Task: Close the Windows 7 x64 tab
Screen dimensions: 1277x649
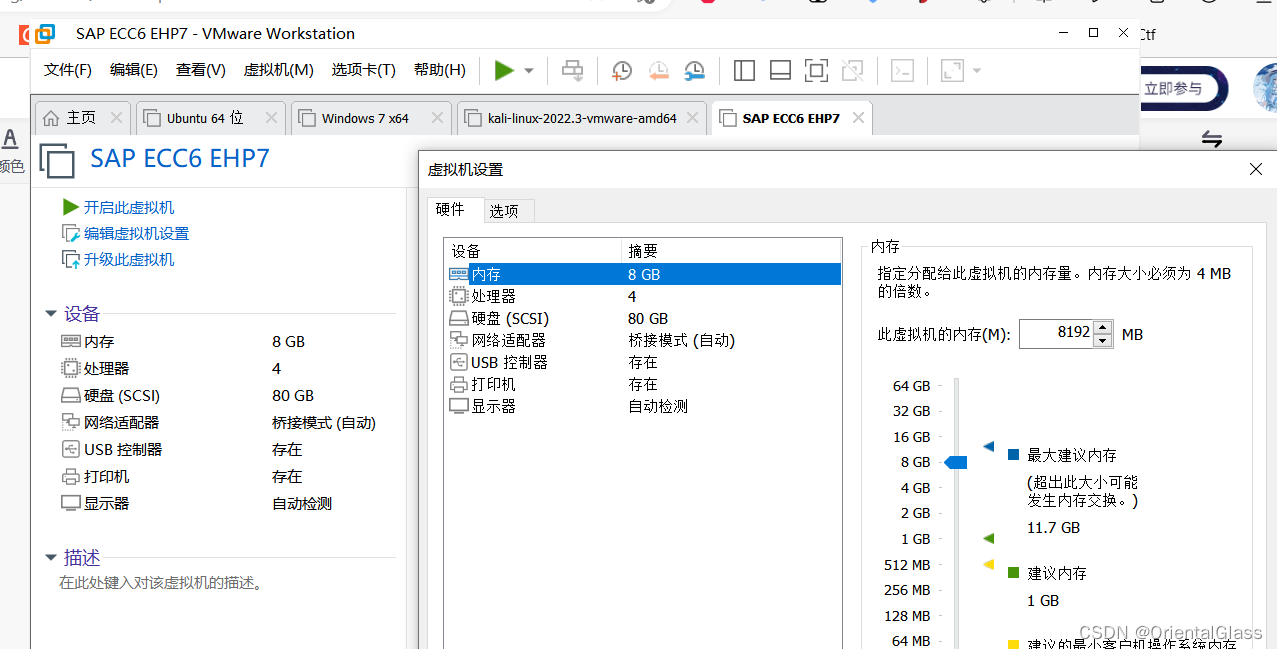Action: (437, 118)
